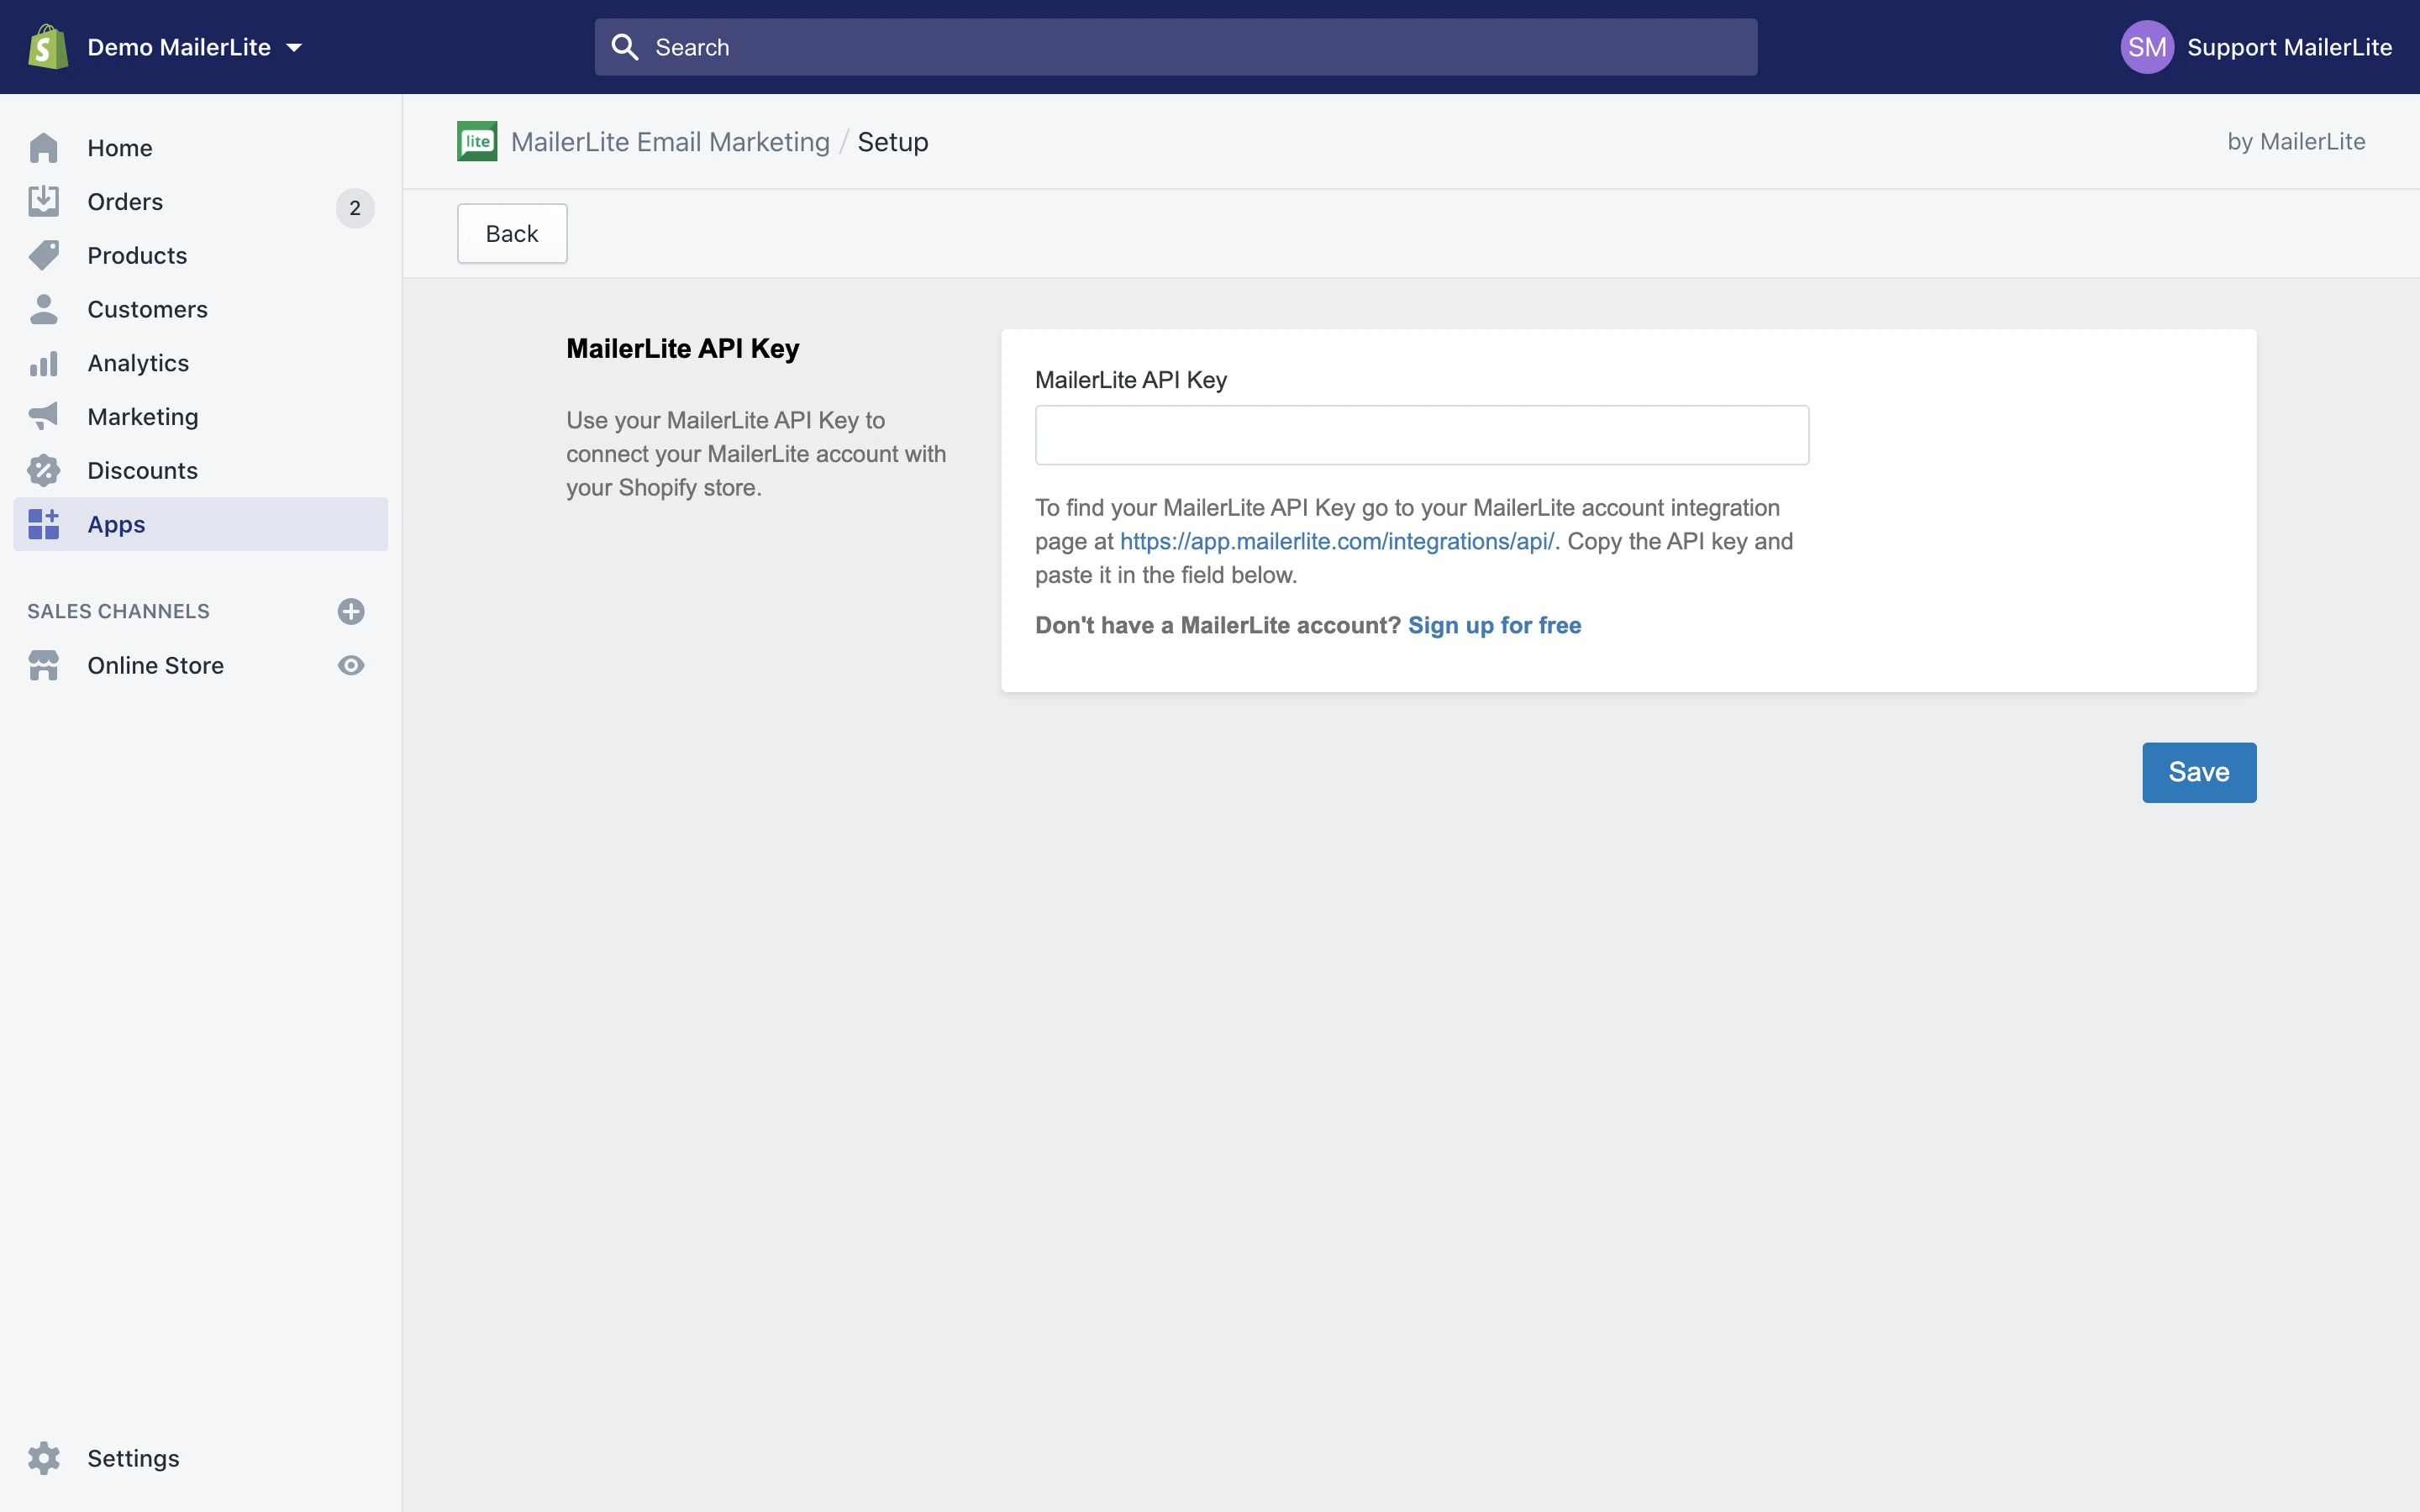Viewport: 2420px width, 1512px height.
Task: Click the MailerLite API Key text field
Action: tap(1421, 435)
